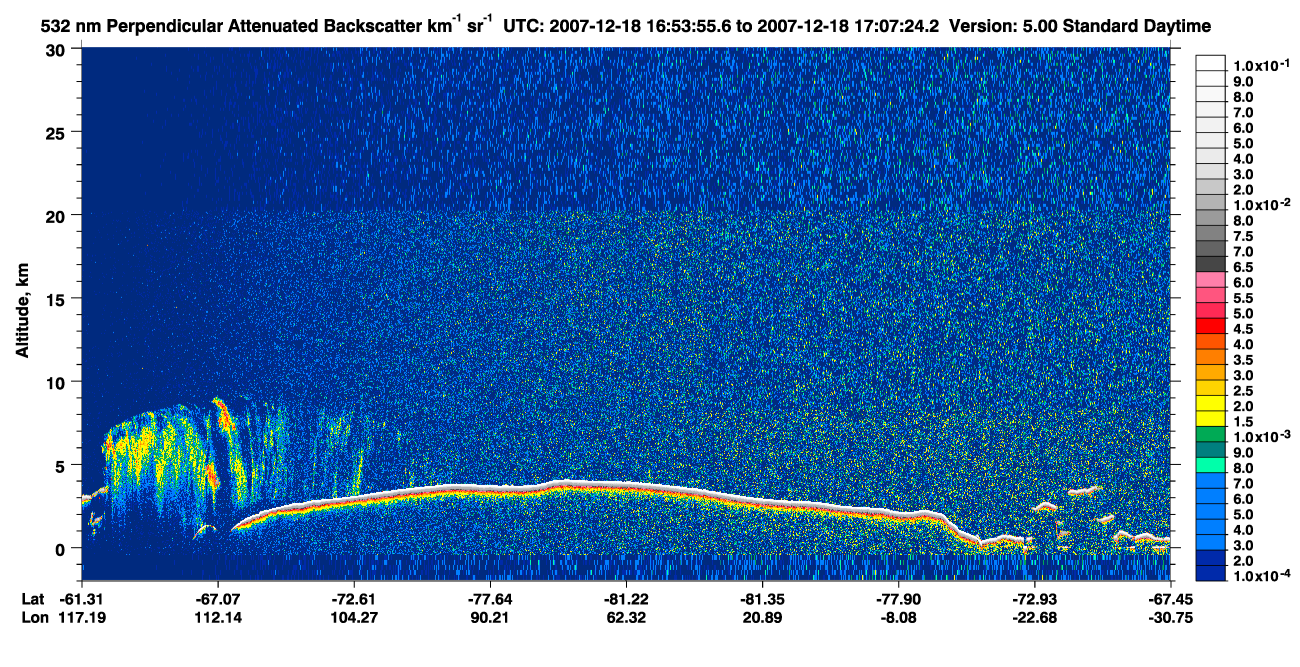1300x667 pixels.
Task: Select latitude value -72.61
Action: tap(355, 598)
